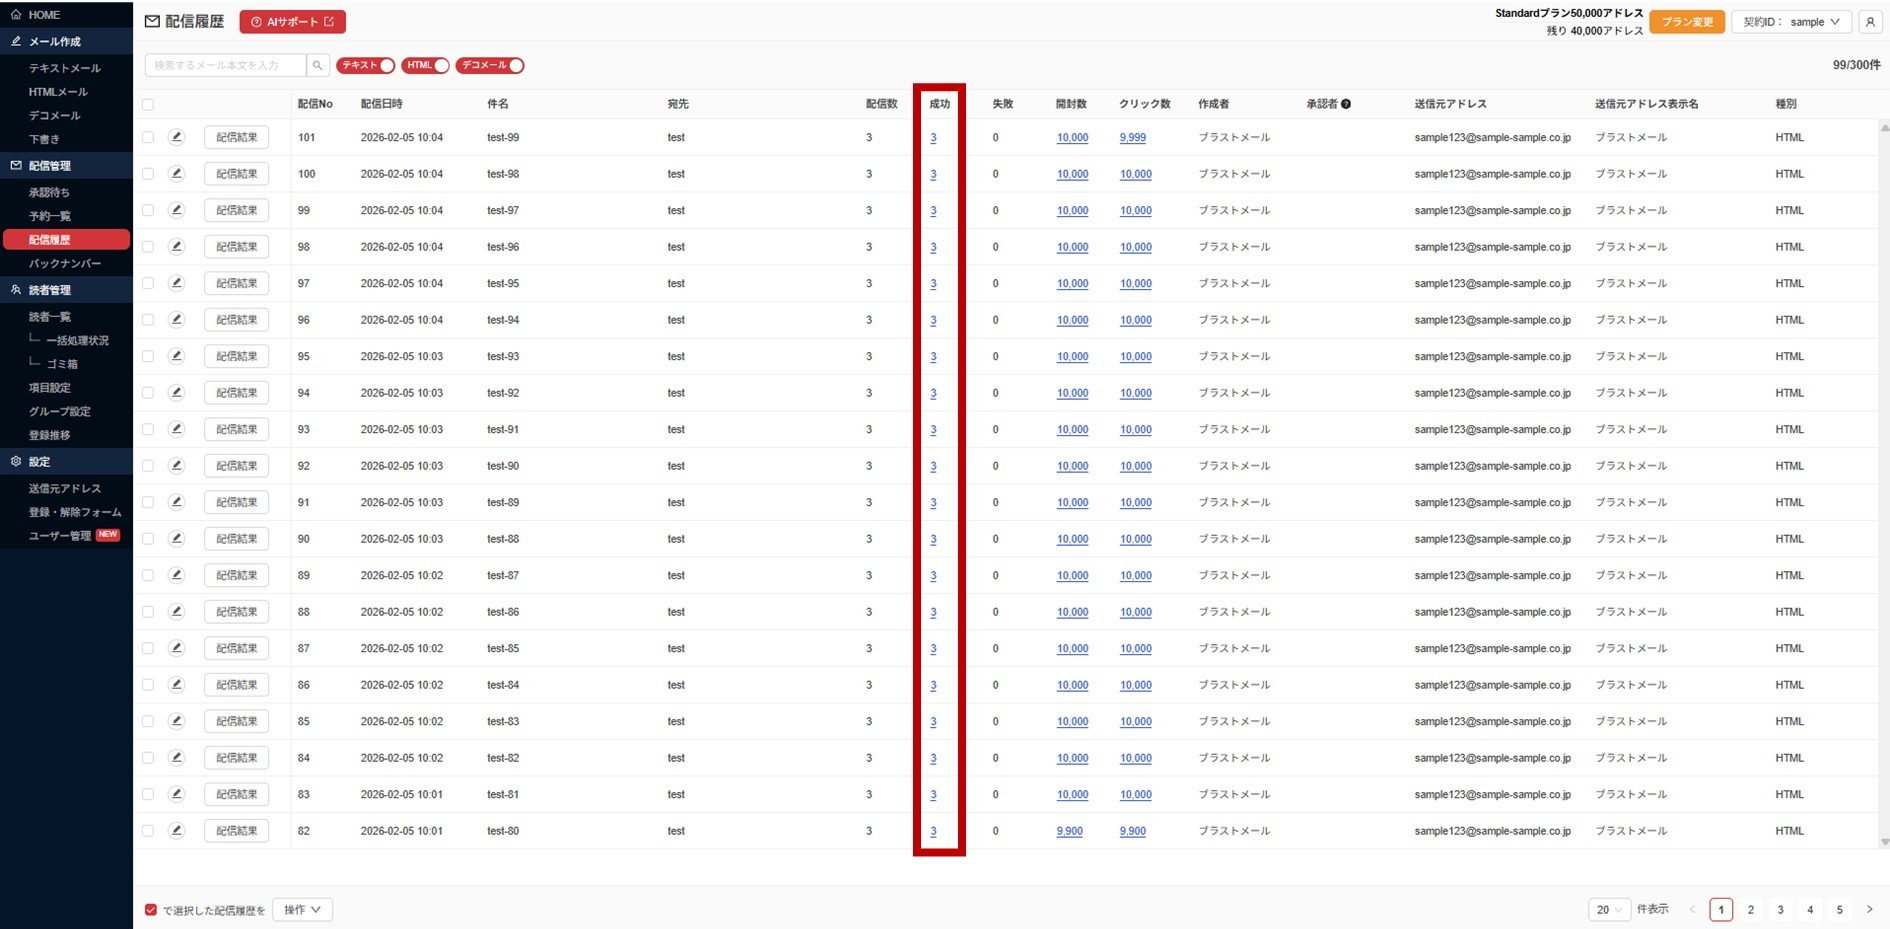Open the 操作 dropdown menu
This screenshot has height=929, width=1890.
(x=302, y=910)
